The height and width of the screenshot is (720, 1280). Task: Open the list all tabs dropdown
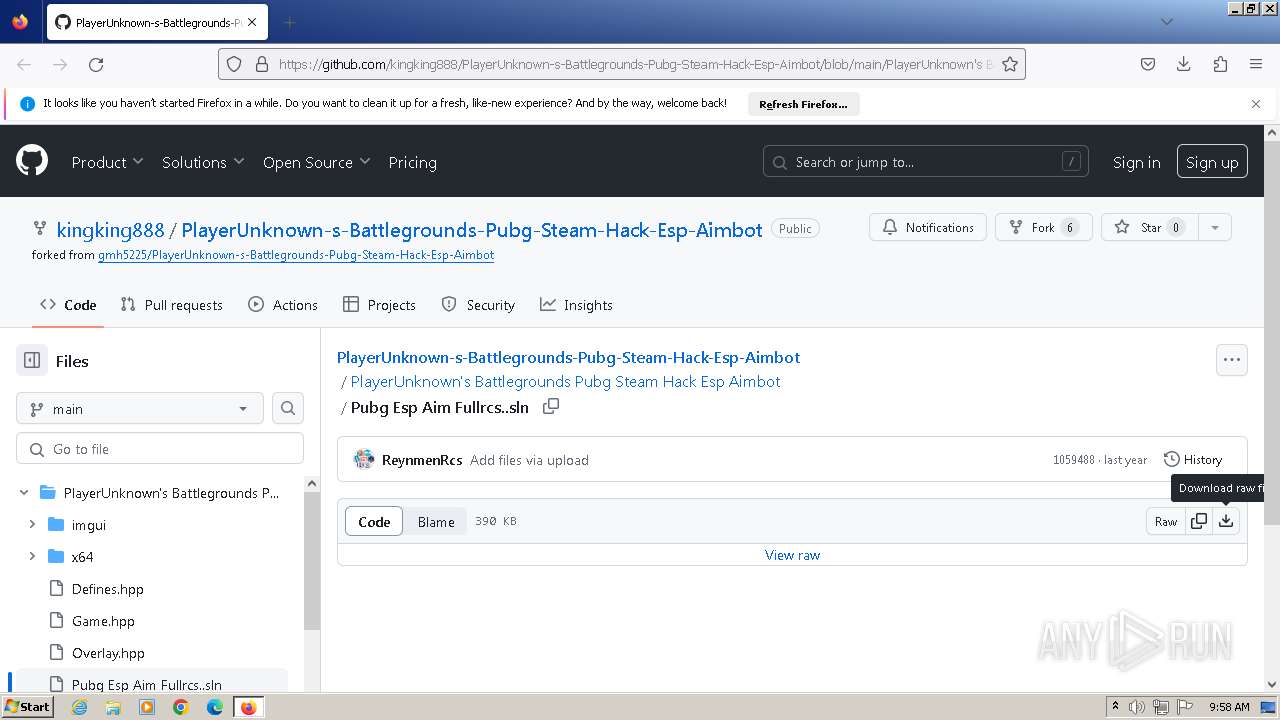point(1166,22)
